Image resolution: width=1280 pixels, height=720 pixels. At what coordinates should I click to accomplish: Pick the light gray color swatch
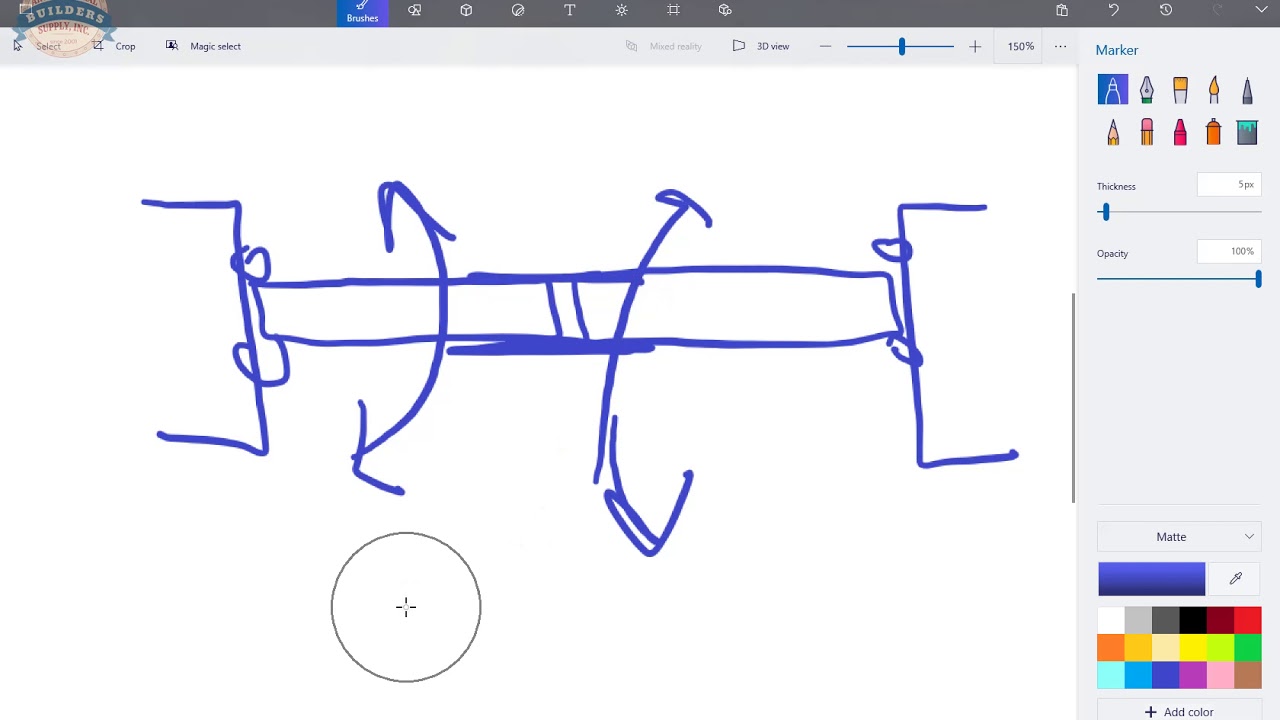[1138, 620]
